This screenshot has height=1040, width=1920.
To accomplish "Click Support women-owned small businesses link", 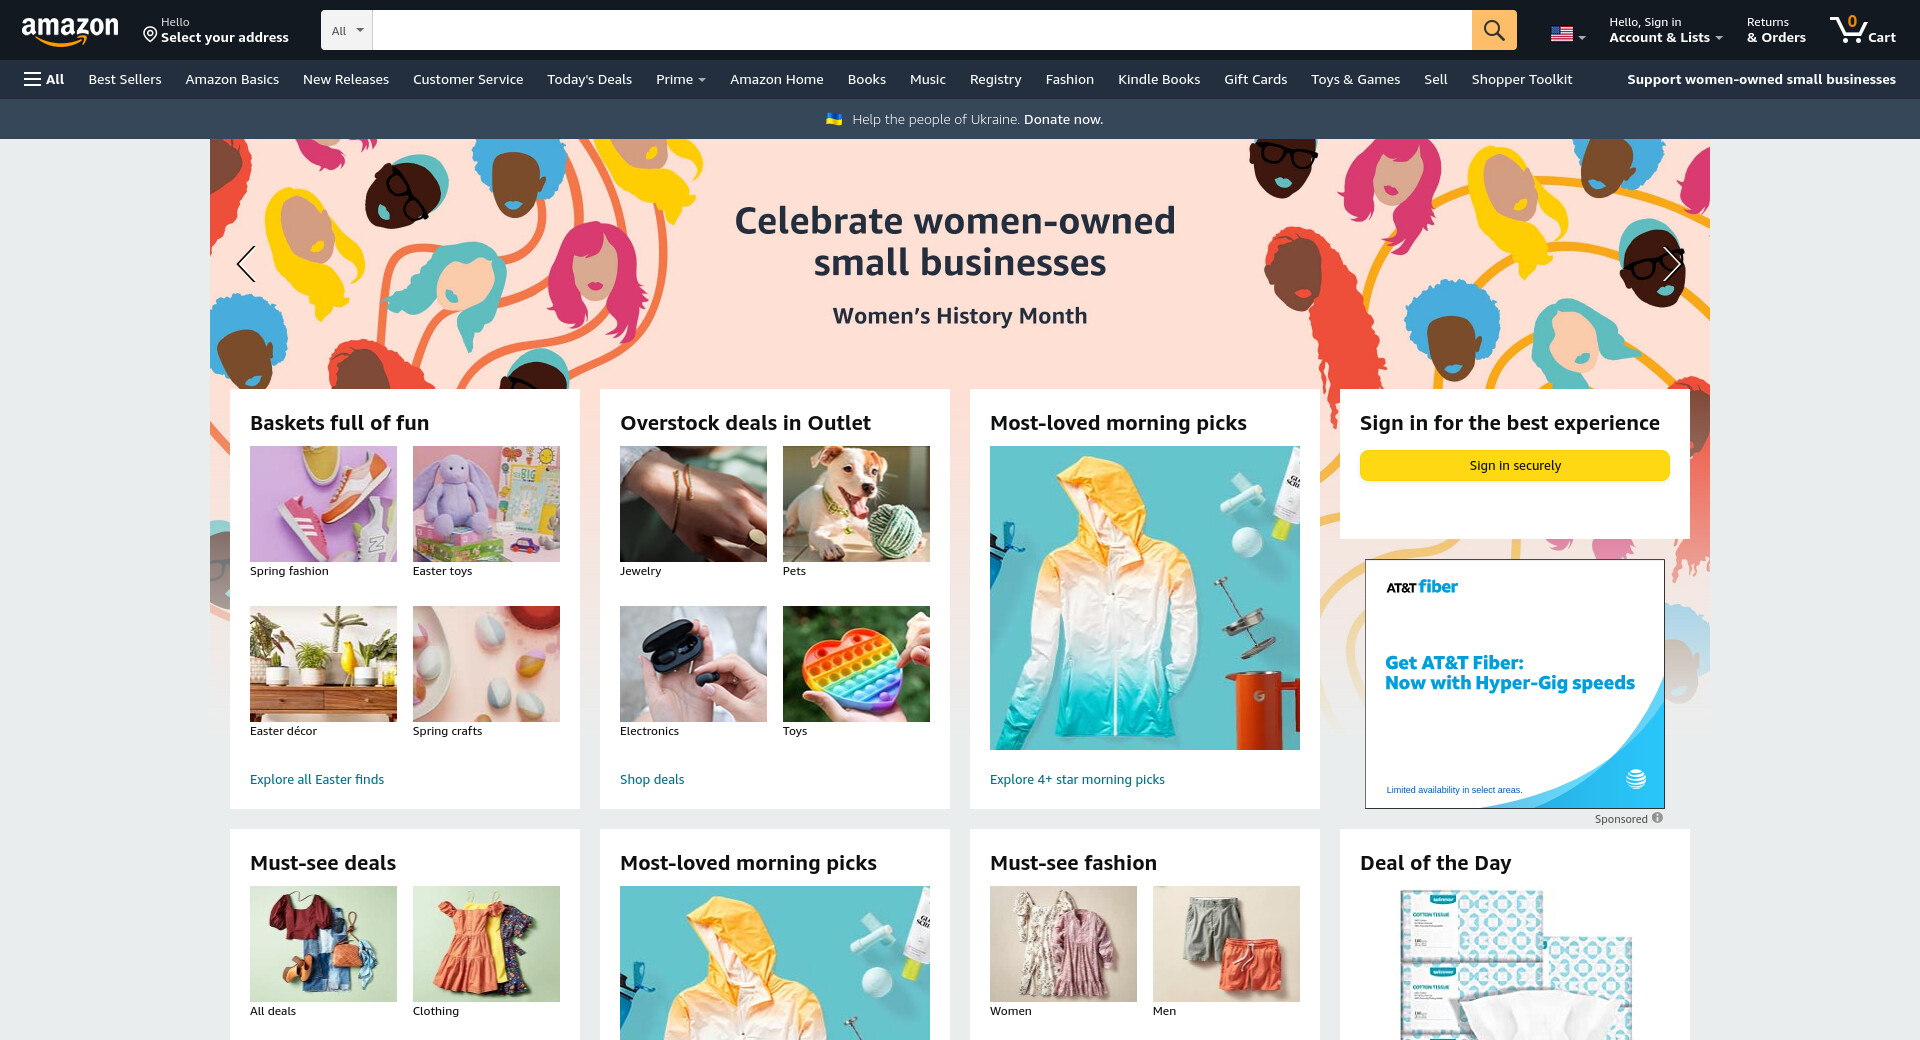I will (x=1761, y=79).
